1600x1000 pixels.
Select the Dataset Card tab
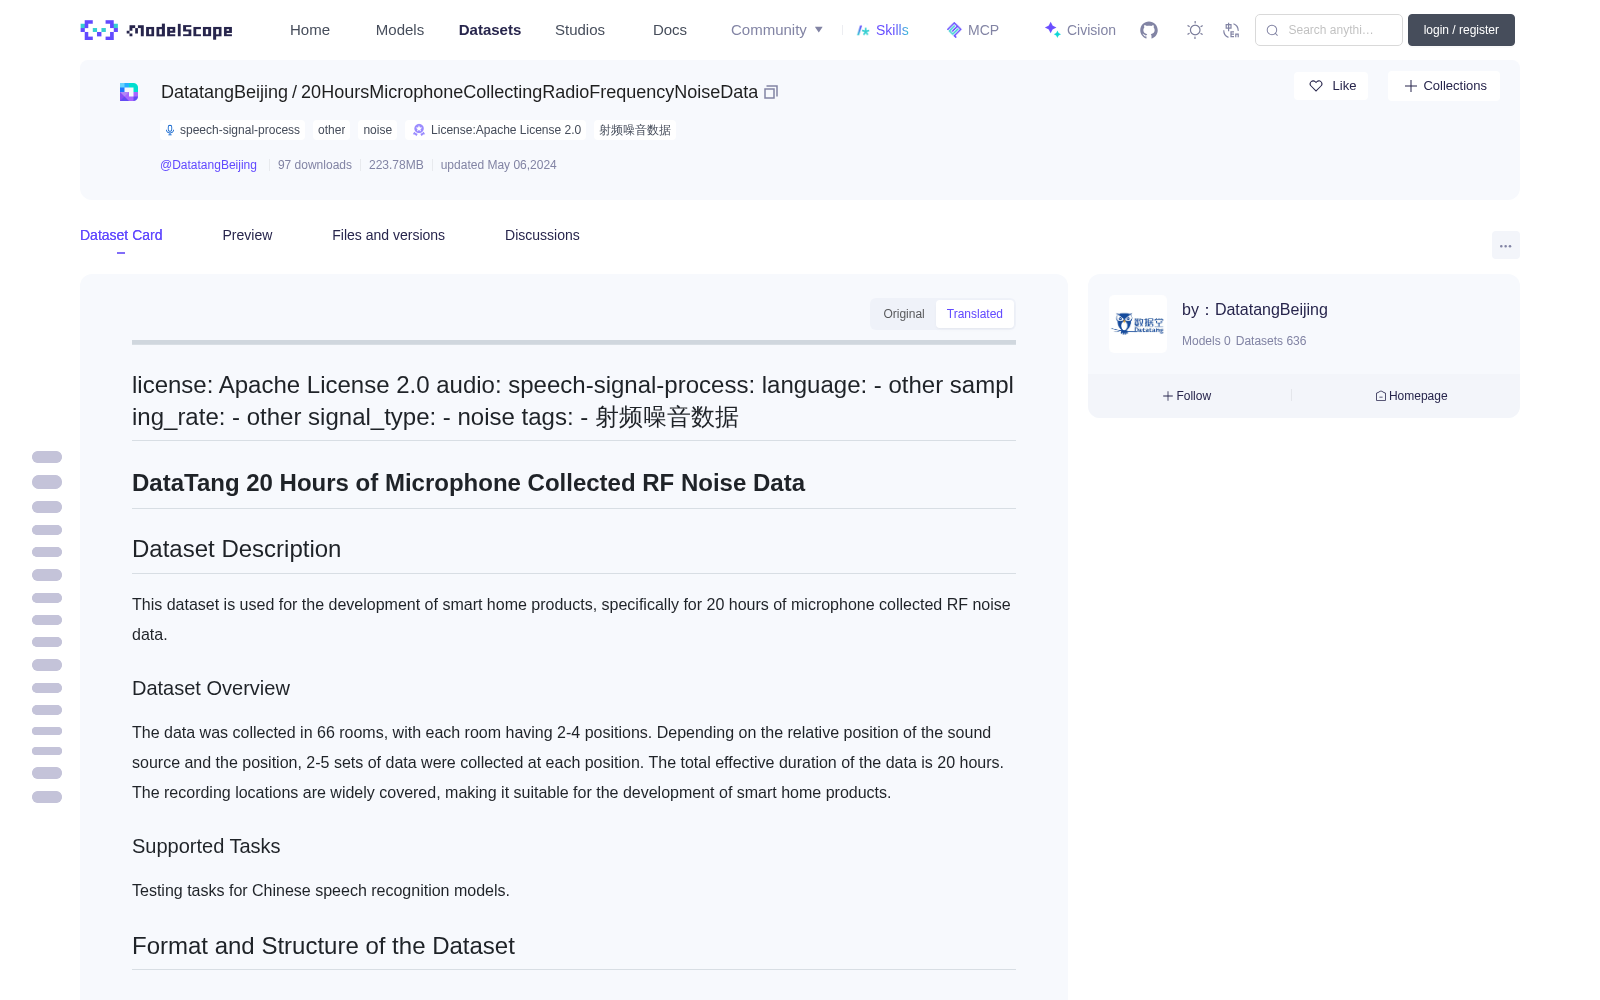121,235
